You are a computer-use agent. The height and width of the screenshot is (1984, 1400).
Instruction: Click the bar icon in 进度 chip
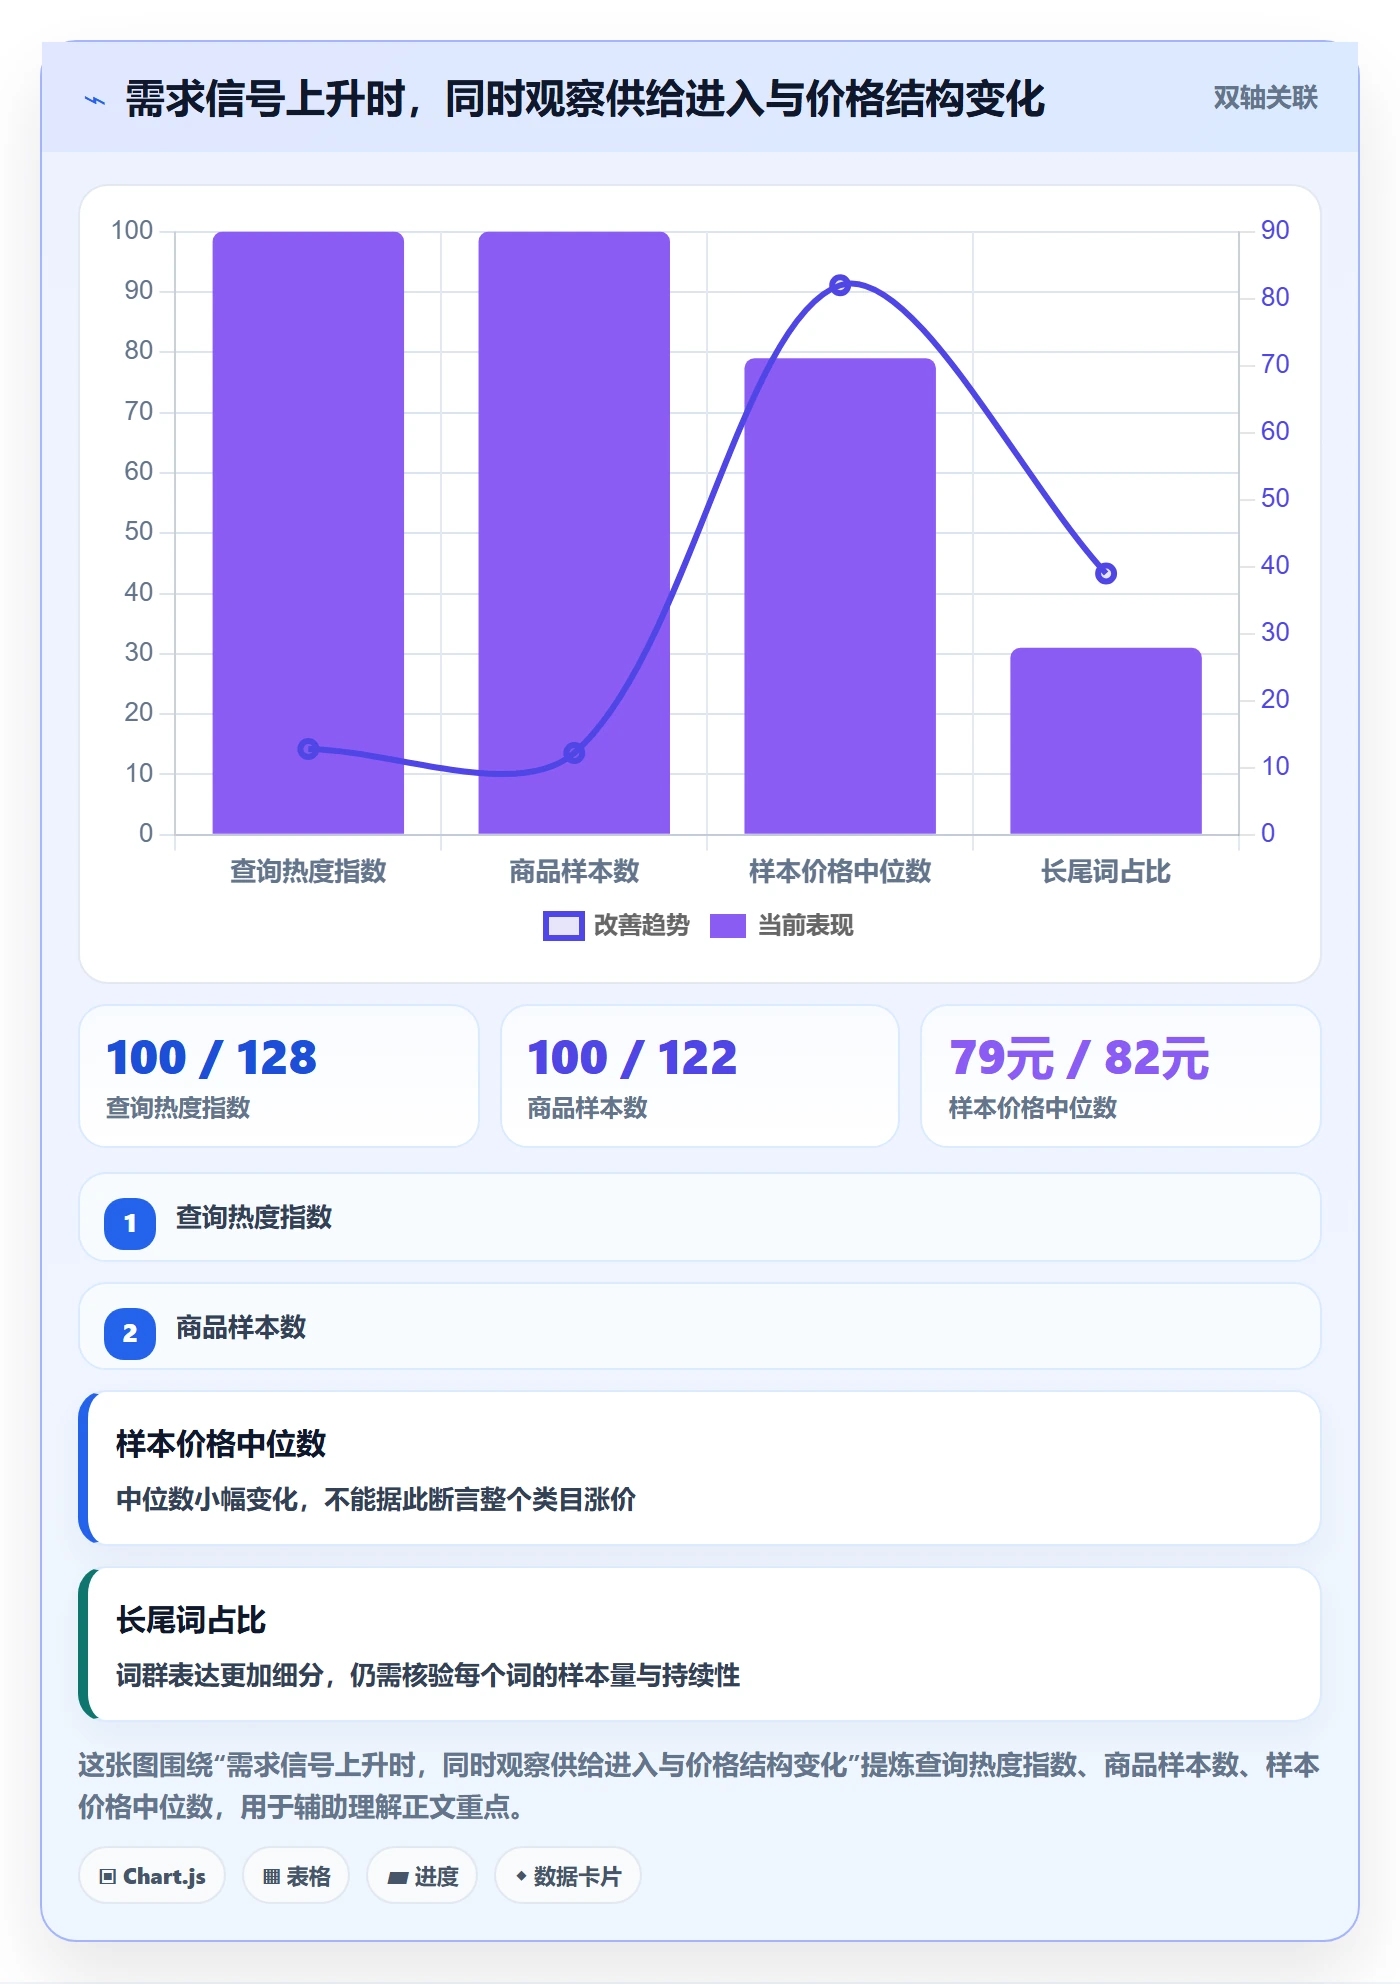[397, 1878]
